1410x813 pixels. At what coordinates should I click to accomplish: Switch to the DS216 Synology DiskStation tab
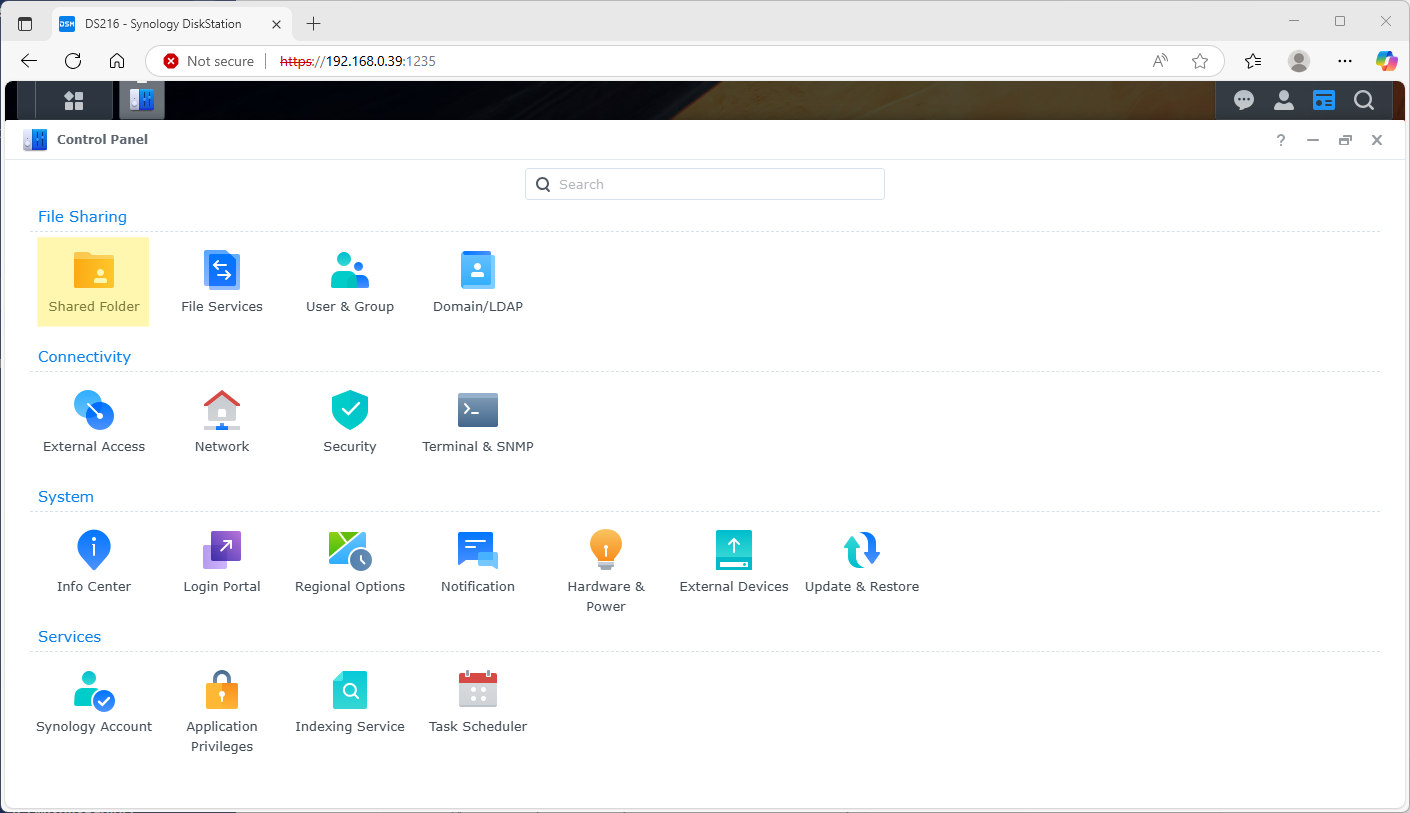click(x=160, y=23)
